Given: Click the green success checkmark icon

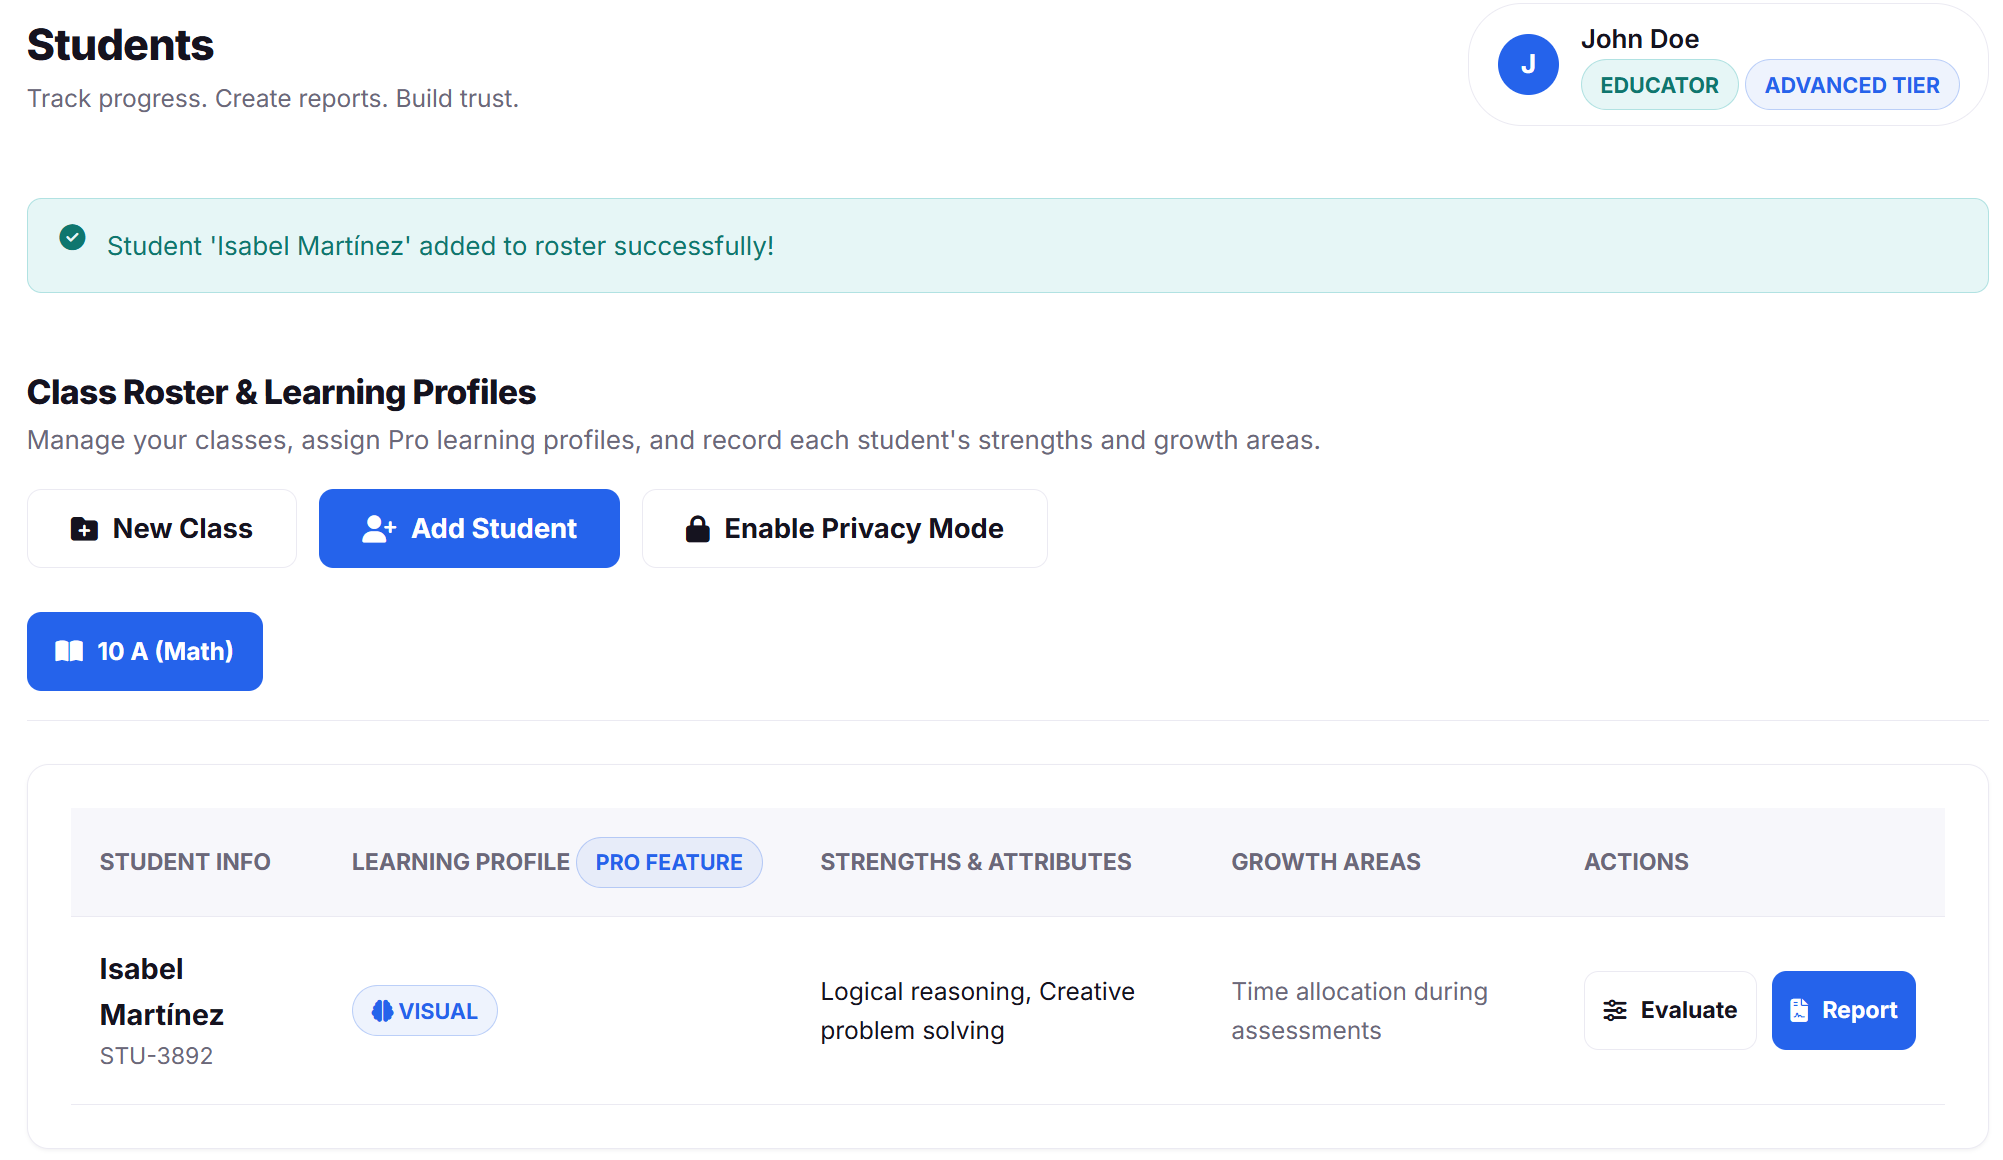Looking at the screenshot, I should click(x=72, y=238).
